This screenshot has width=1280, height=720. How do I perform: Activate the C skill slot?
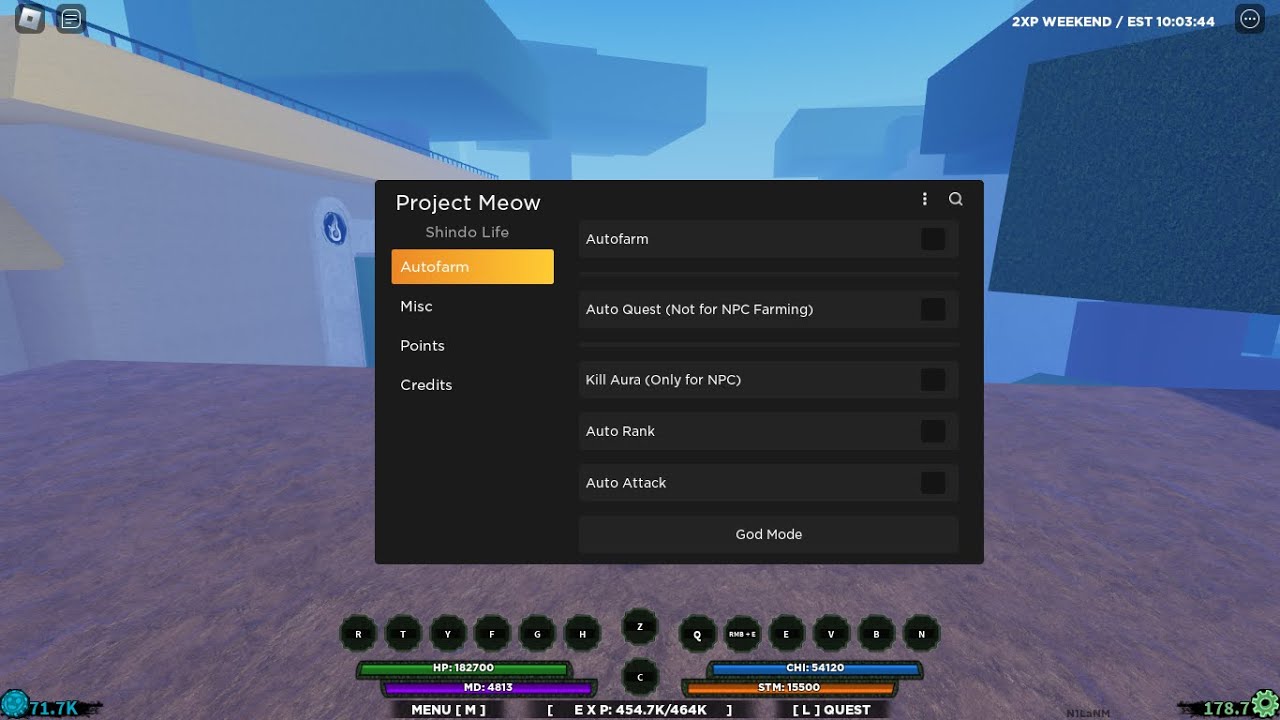tap(640, 677)
